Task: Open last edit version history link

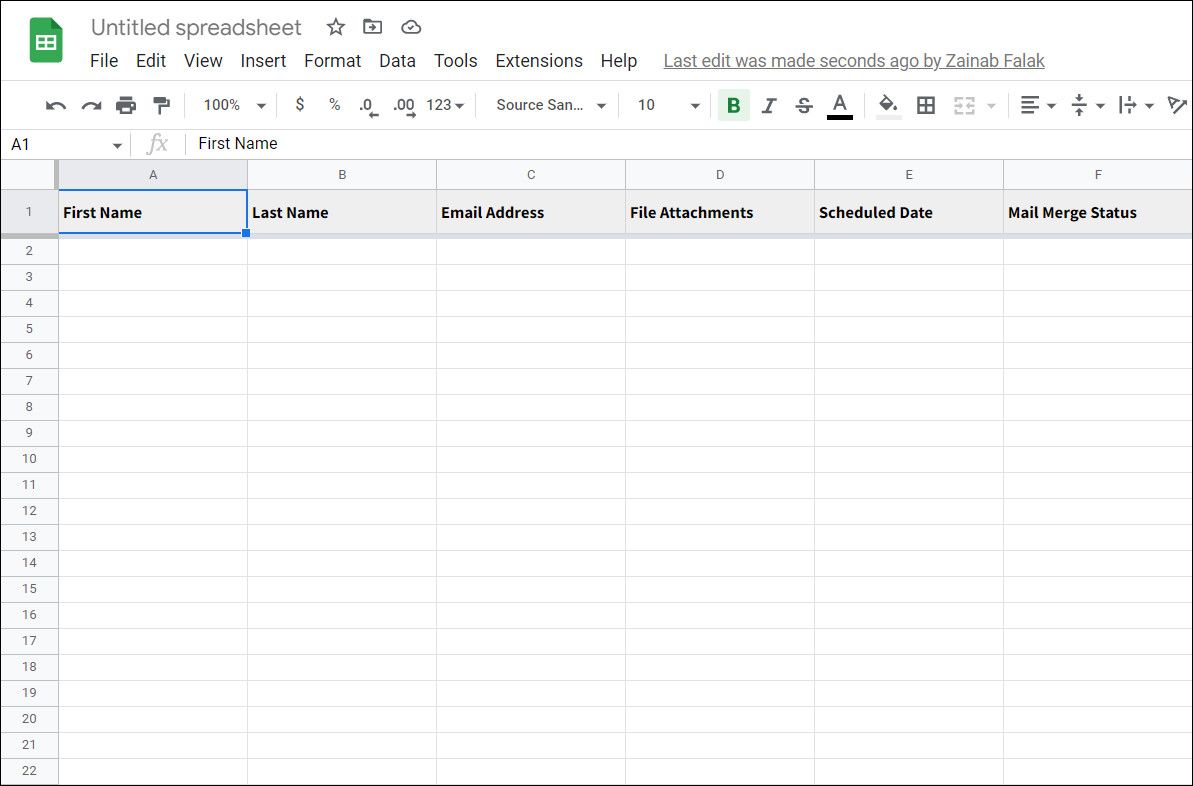Action: click(x=854, y=61)
